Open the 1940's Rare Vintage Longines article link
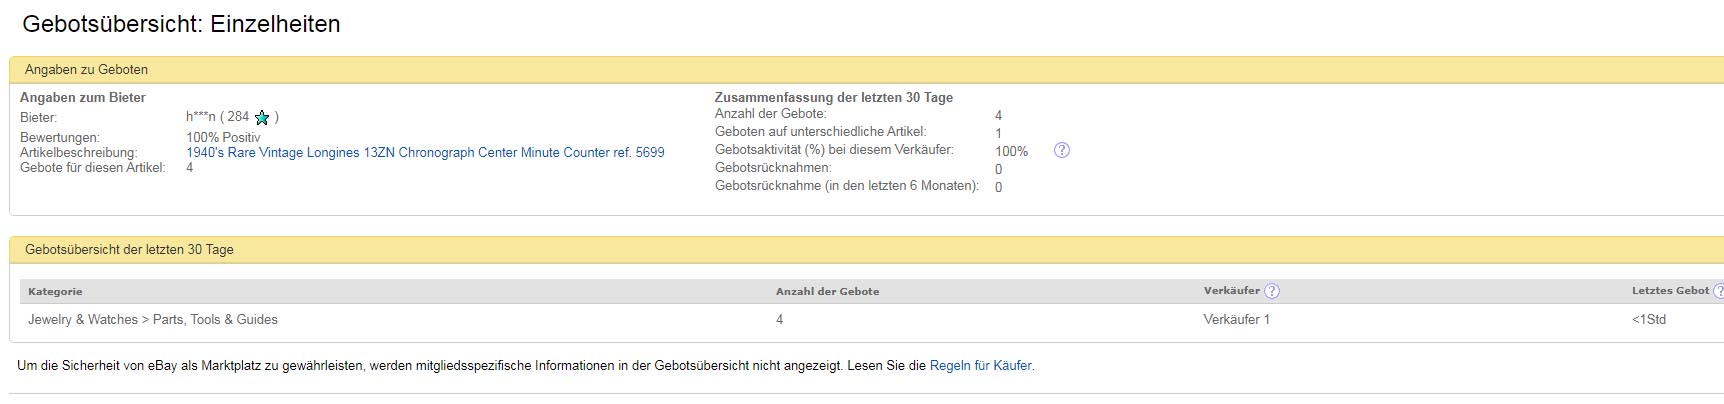Screen dimensions: 1724x404 pos(425,153)
